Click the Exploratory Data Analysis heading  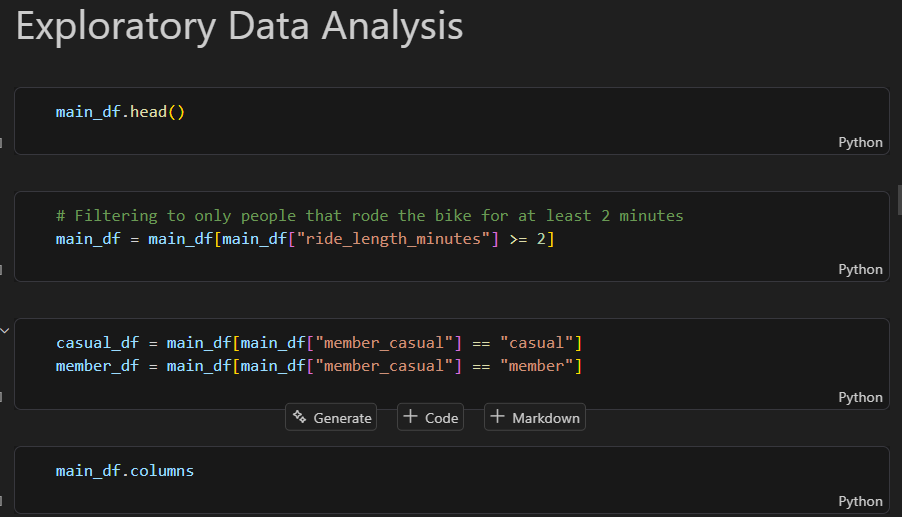(239, 26)
